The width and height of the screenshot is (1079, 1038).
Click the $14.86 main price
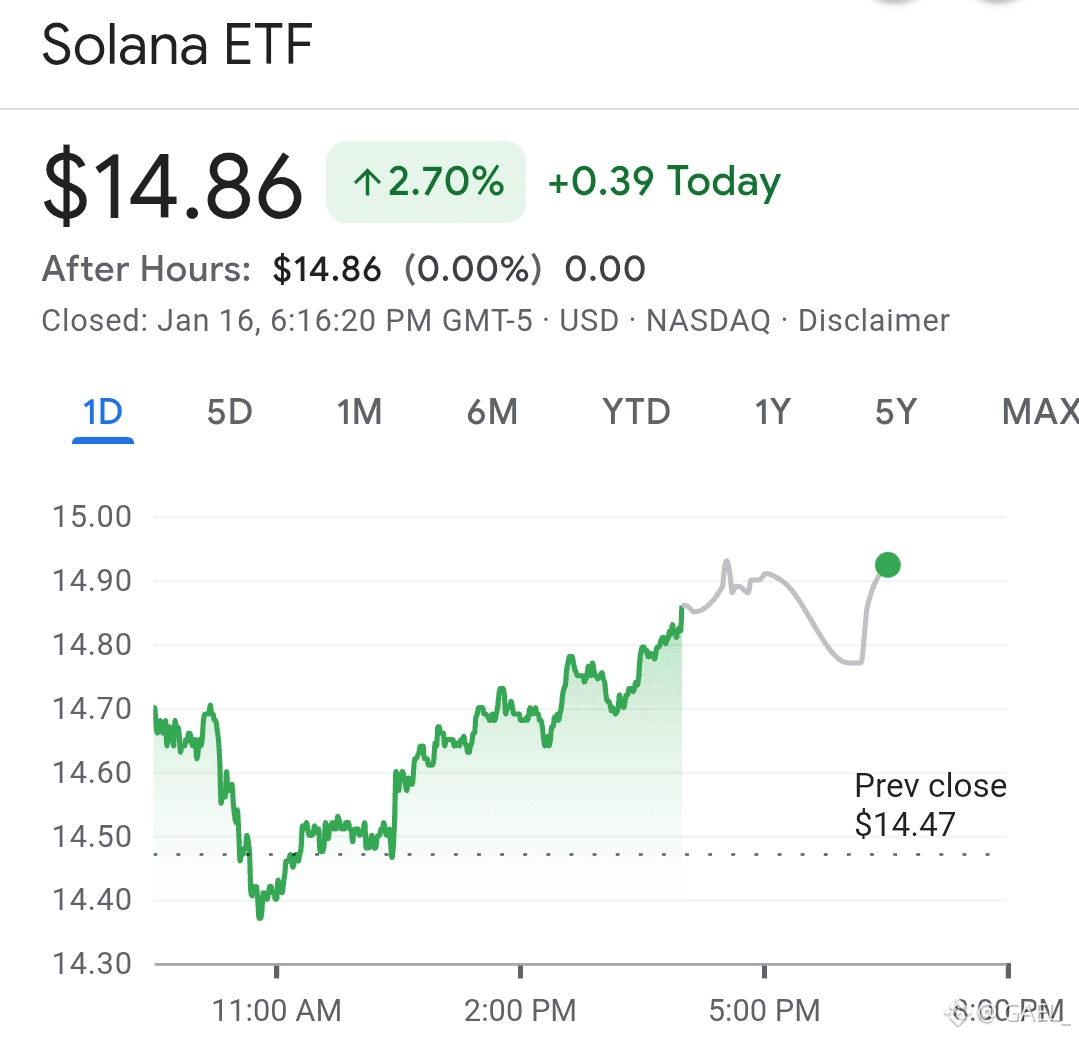click(172, 185)
